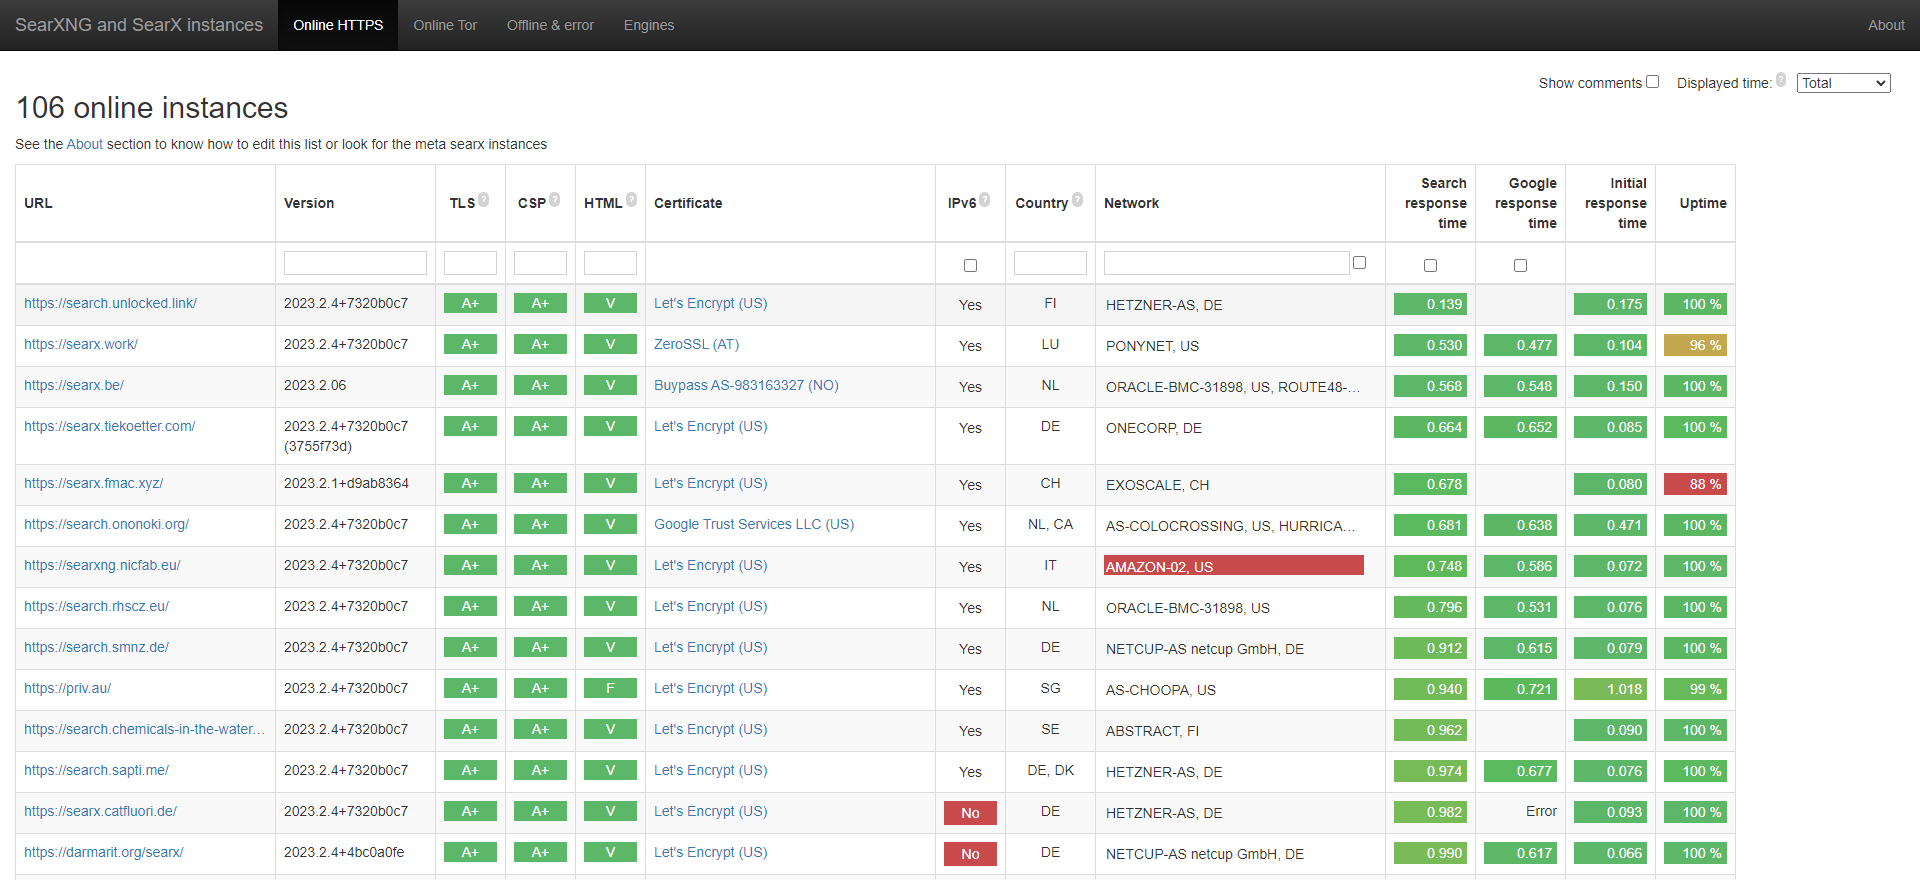Focus the Network filter text box
Viewport: 1920px width, 880px height.
coord(1226,263)
